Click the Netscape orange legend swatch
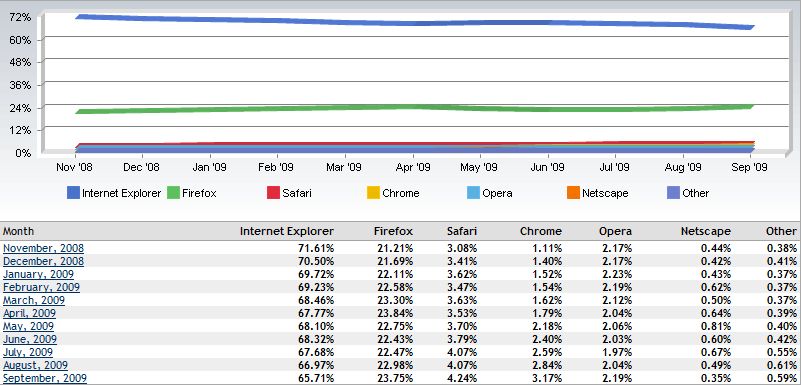This screenshot has width=801, height=385. click(574, 193)
